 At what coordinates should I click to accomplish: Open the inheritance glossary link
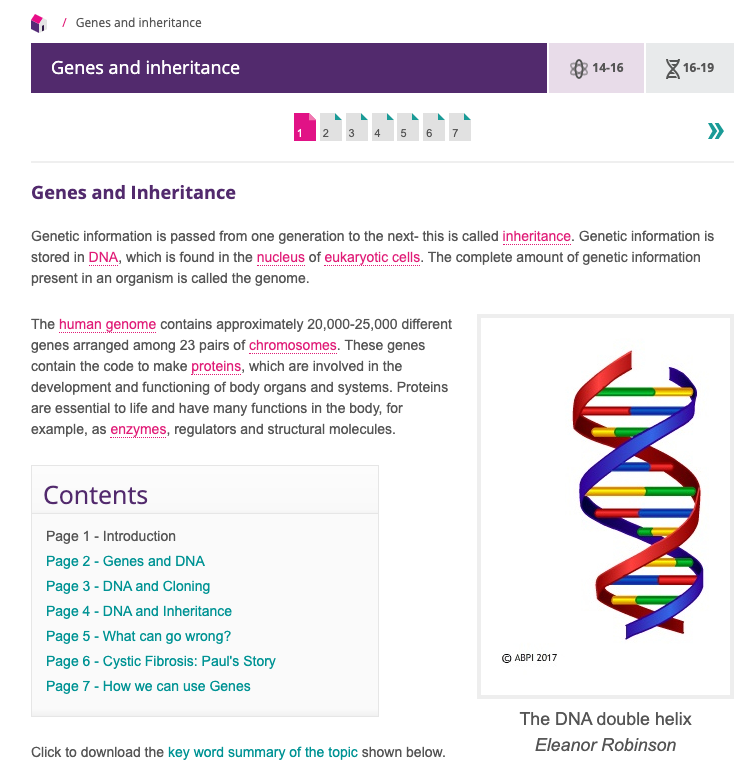click(537, 237)
